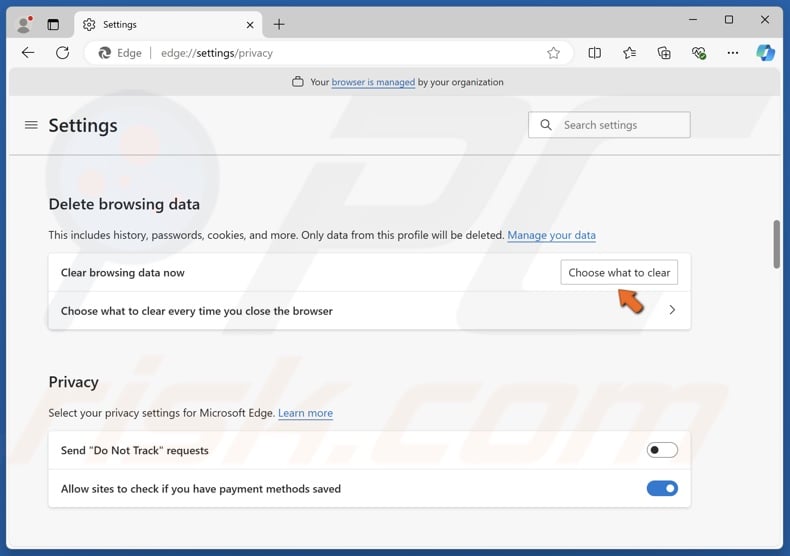Expand clear-on-close options chevron
Viewport: 790px width, 556px height.
(672, 310)
